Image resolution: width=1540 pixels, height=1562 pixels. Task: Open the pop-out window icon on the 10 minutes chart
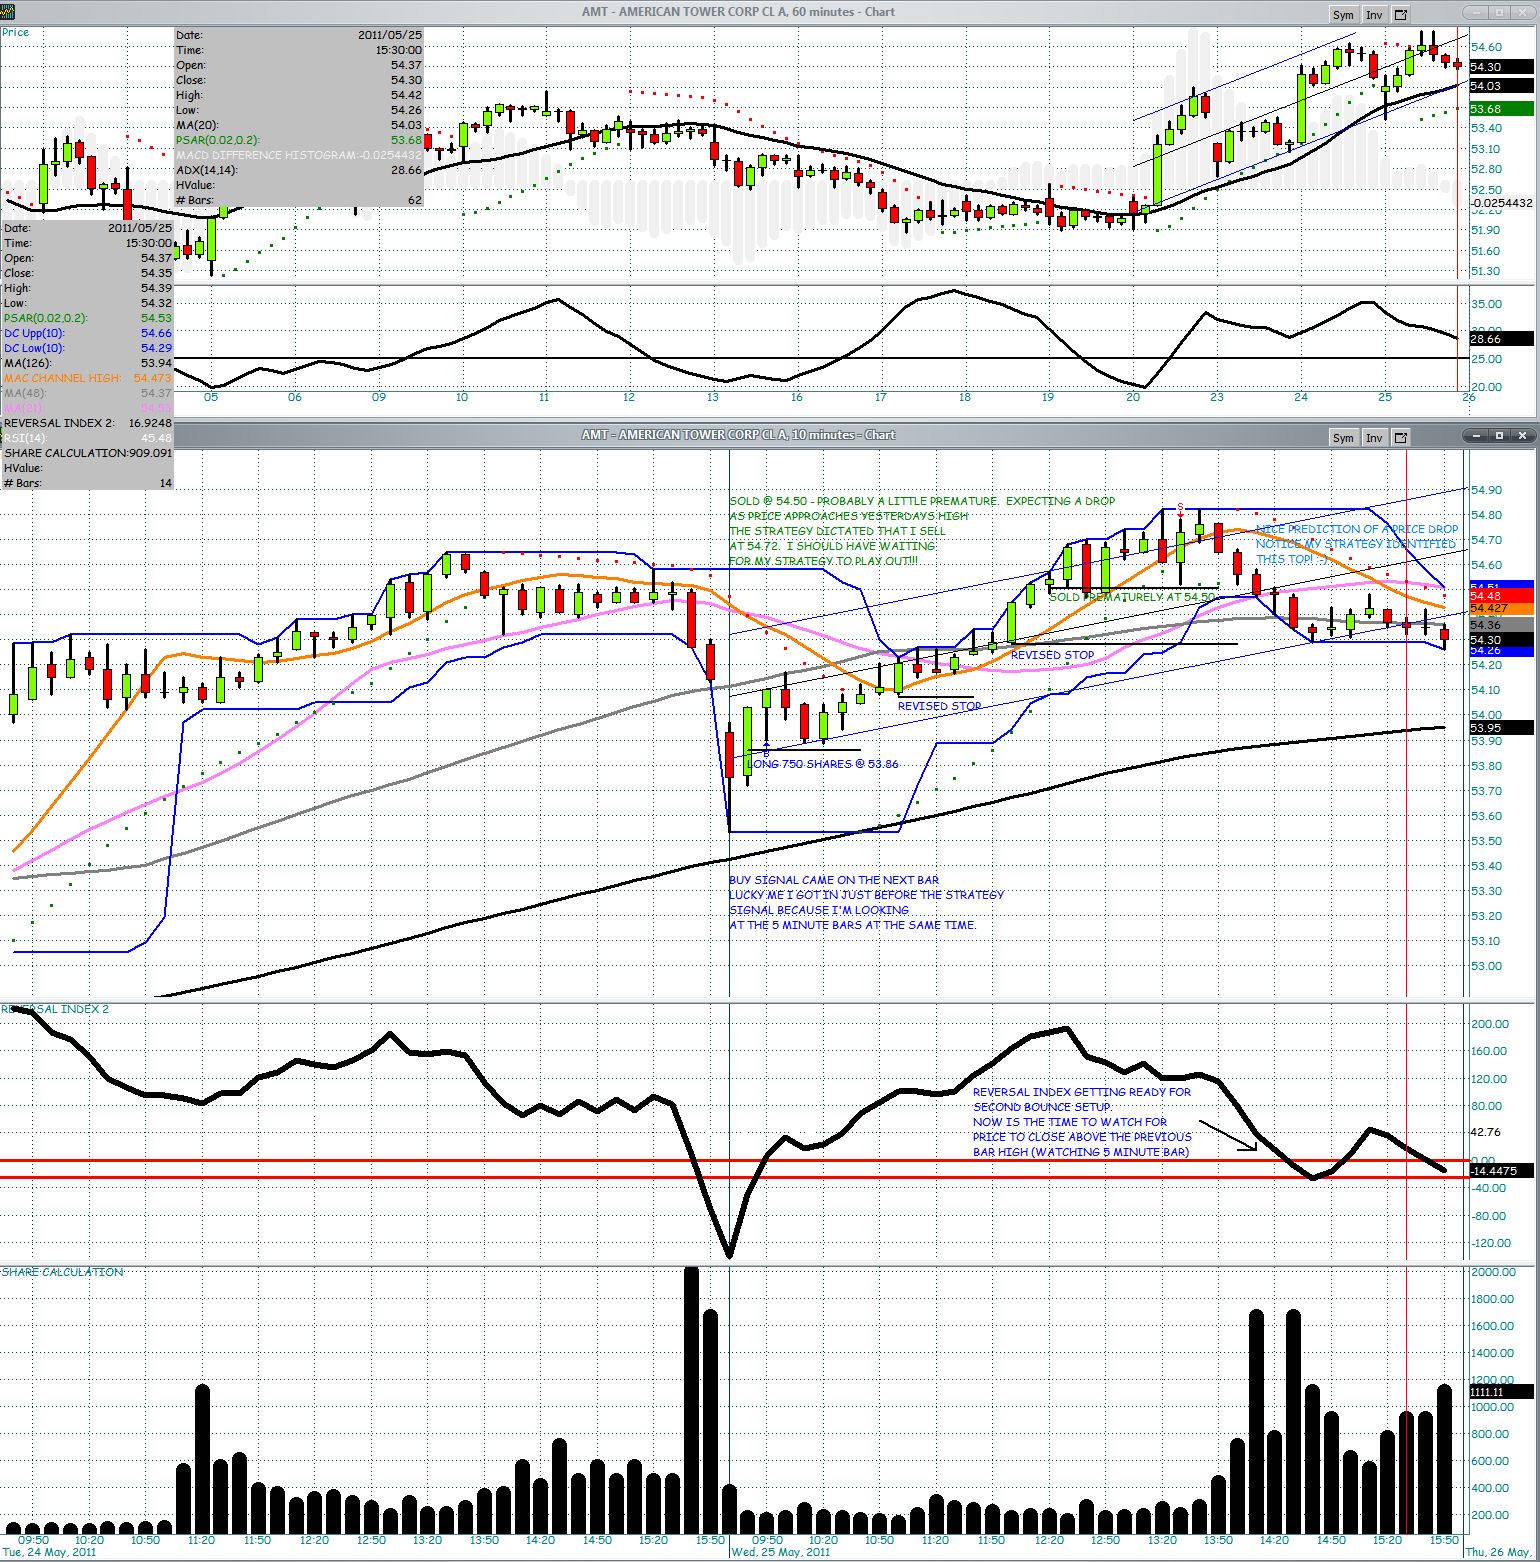(x=1401, y=438)
